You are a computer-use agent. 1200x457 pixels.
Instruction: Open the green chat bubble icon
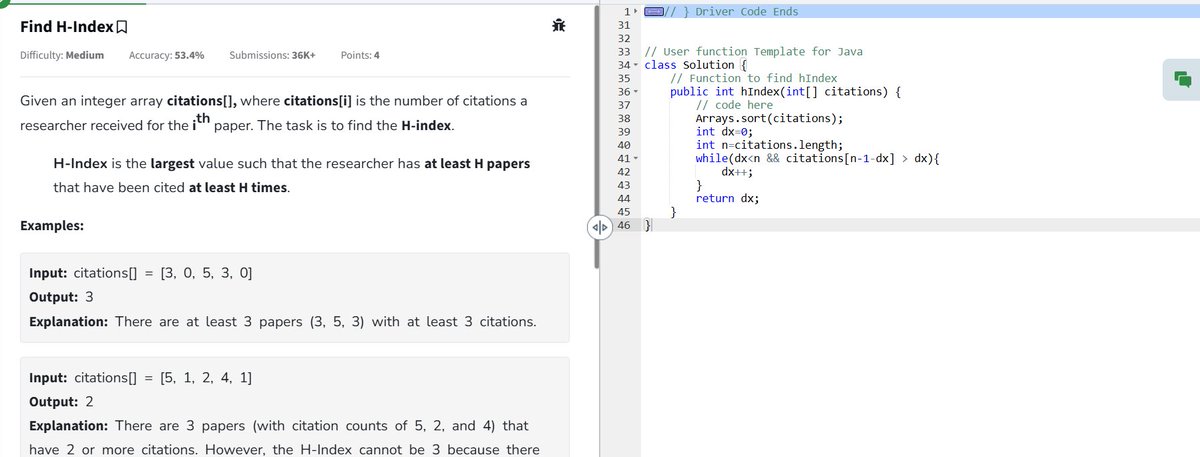tap(1181, 80)
